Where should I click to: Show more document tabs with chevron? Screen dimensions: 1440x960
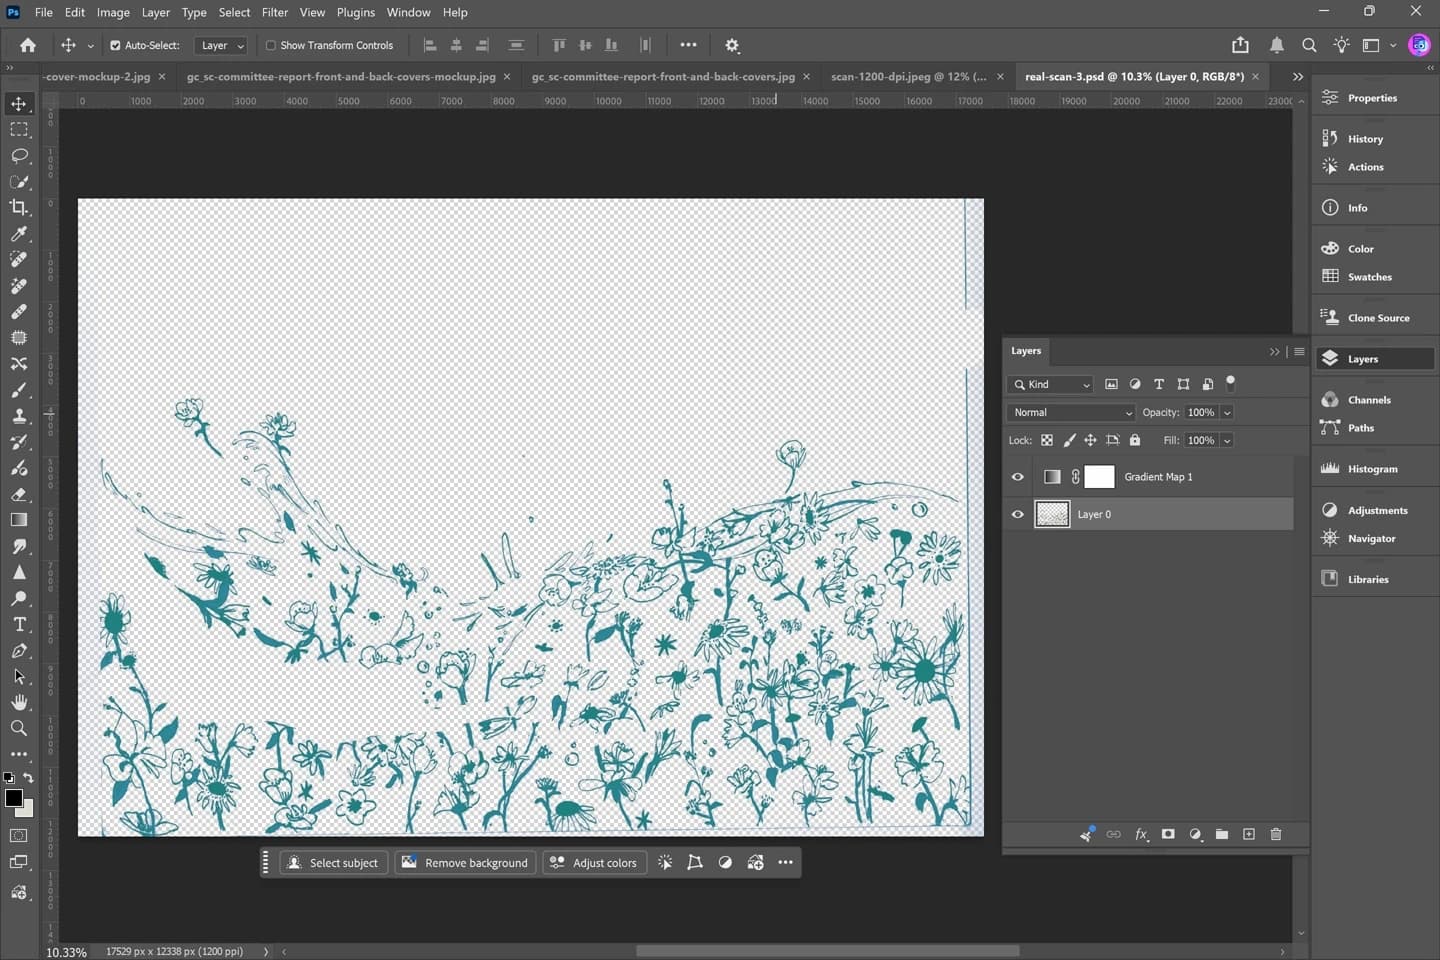1298,77
